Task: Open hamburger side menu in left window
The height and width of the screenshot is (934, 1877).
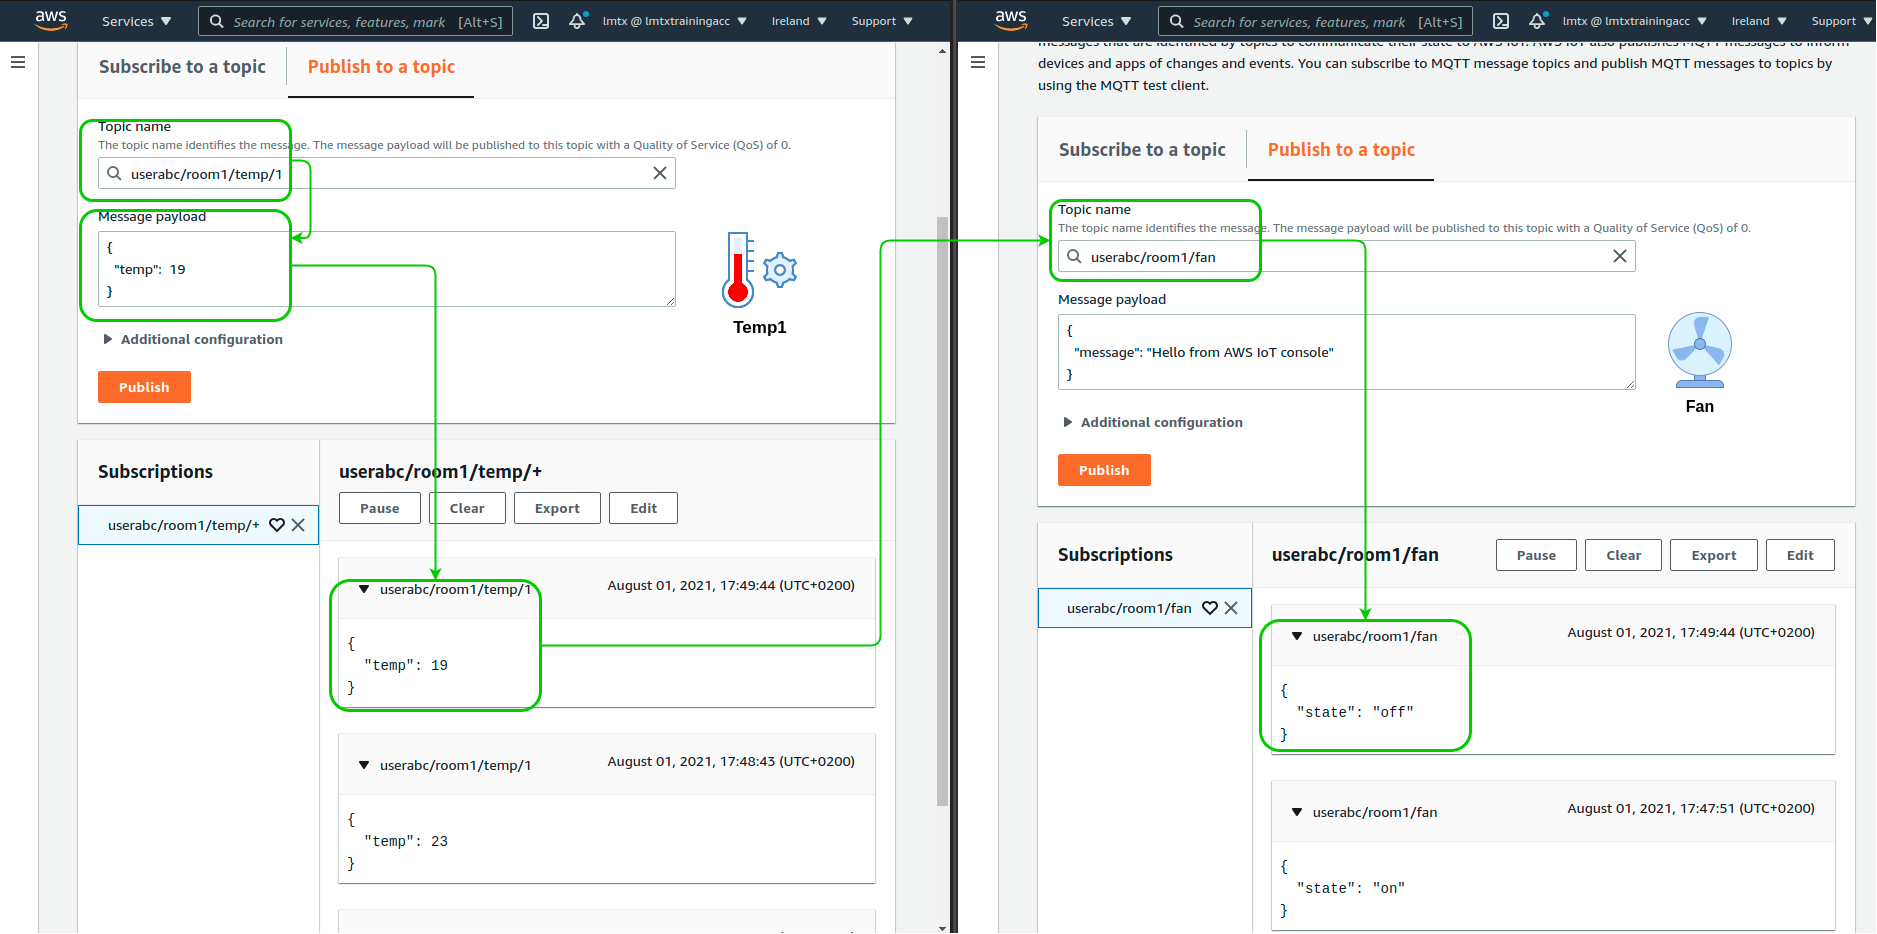Action: click(18, 62)
